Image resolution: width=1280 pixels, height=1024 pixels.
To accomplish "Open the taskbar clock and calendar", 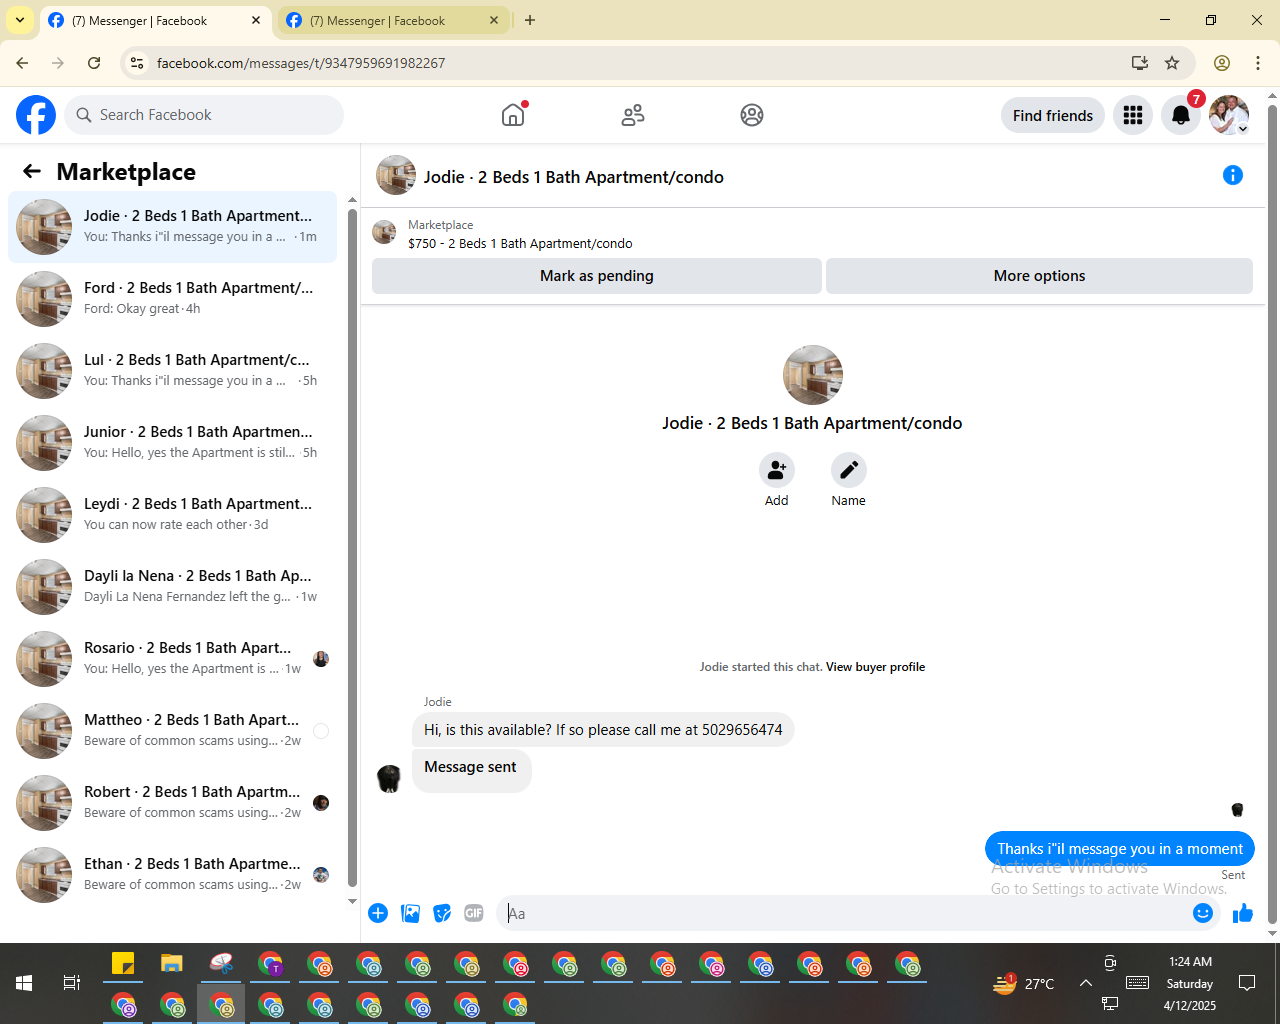I will click(x=1190, y=983).
